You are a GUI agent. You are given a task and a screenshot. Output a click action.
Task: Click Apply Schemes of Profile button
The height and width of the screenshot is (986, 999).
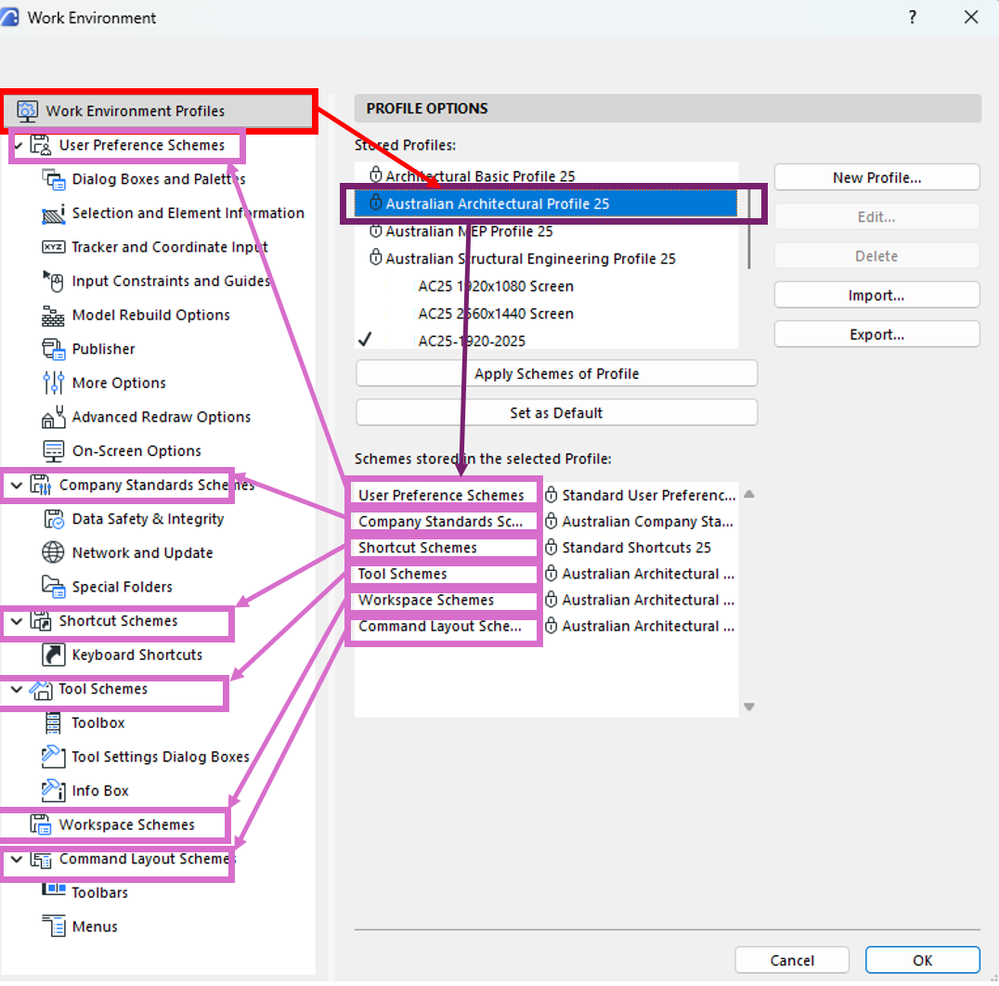pyautogui.click(x=556, y=374)
